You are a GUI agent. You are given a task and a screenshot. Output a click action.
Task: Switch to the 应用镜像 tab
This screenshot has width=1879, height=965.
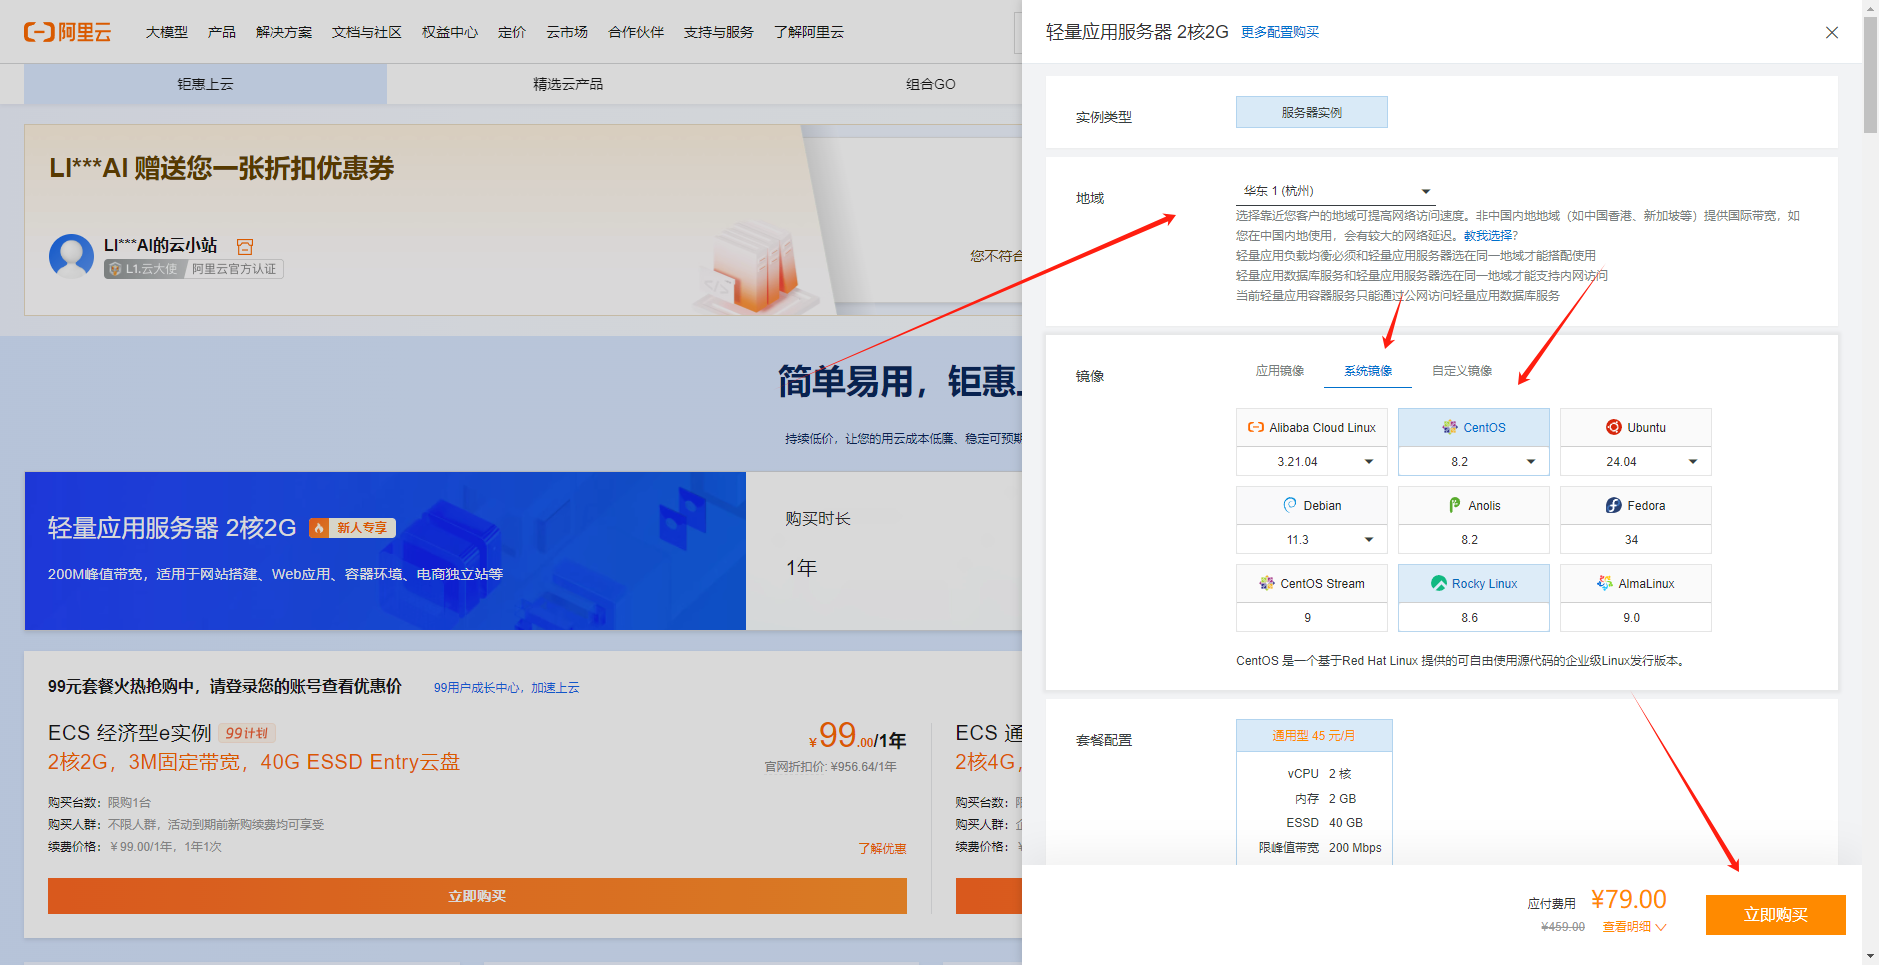coord(1279,371)
